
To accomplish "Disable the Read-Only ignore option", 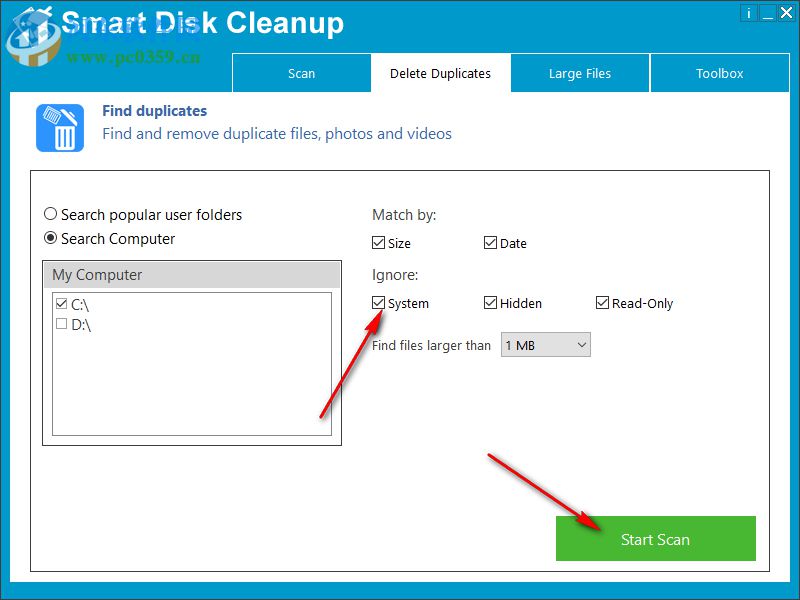I will 602,302.
